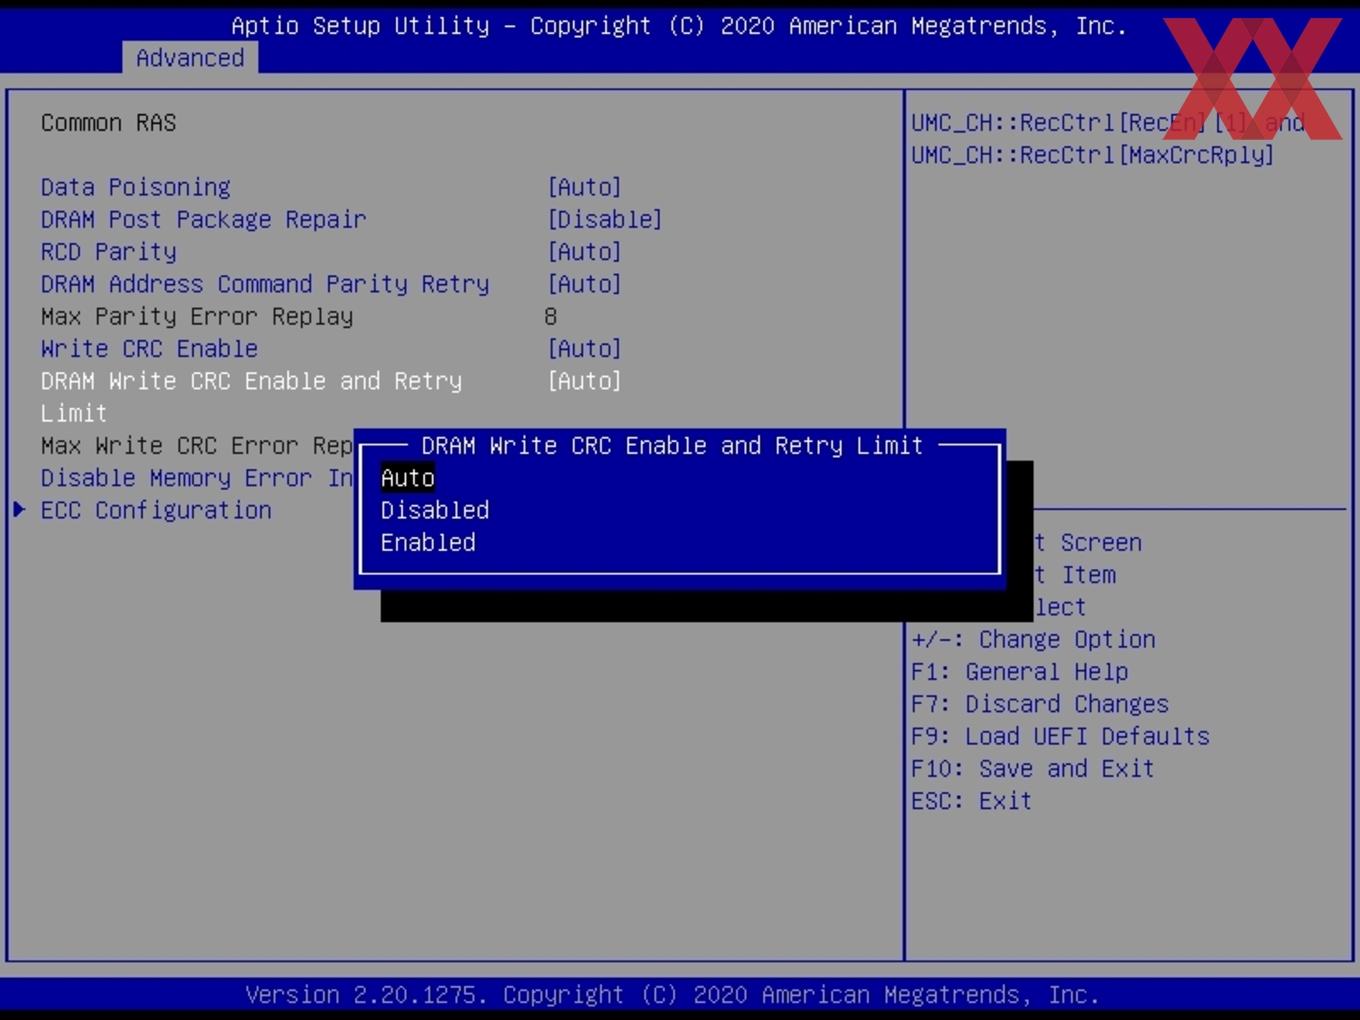Select the Data Poisoning setting label
Screen dimensions: 1360x1020
[135, 187]
